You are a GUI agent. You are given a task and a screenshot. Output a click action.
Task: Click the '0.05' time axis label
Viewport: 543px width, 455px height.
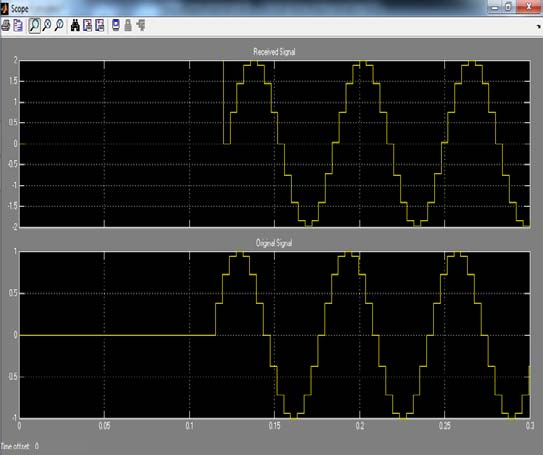click(104, 426)
